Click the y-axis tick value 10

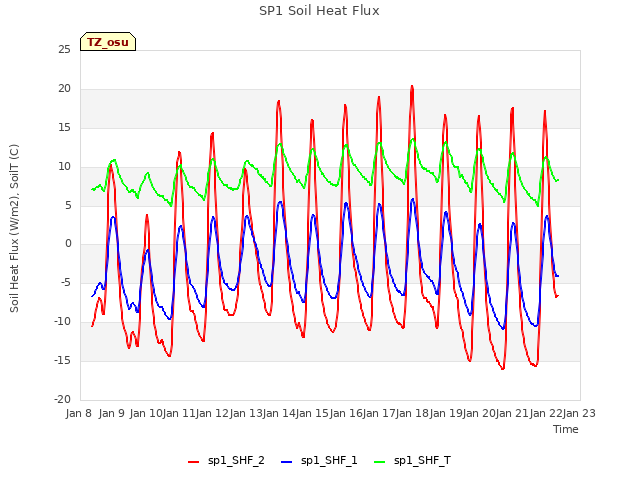64,167
